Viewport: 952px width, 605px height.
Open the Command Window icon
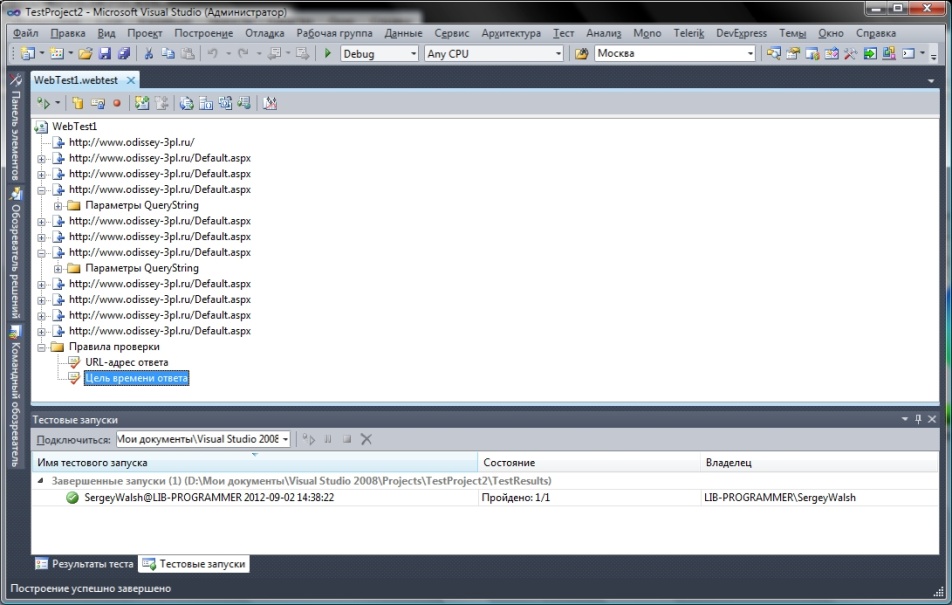point(908,53)
